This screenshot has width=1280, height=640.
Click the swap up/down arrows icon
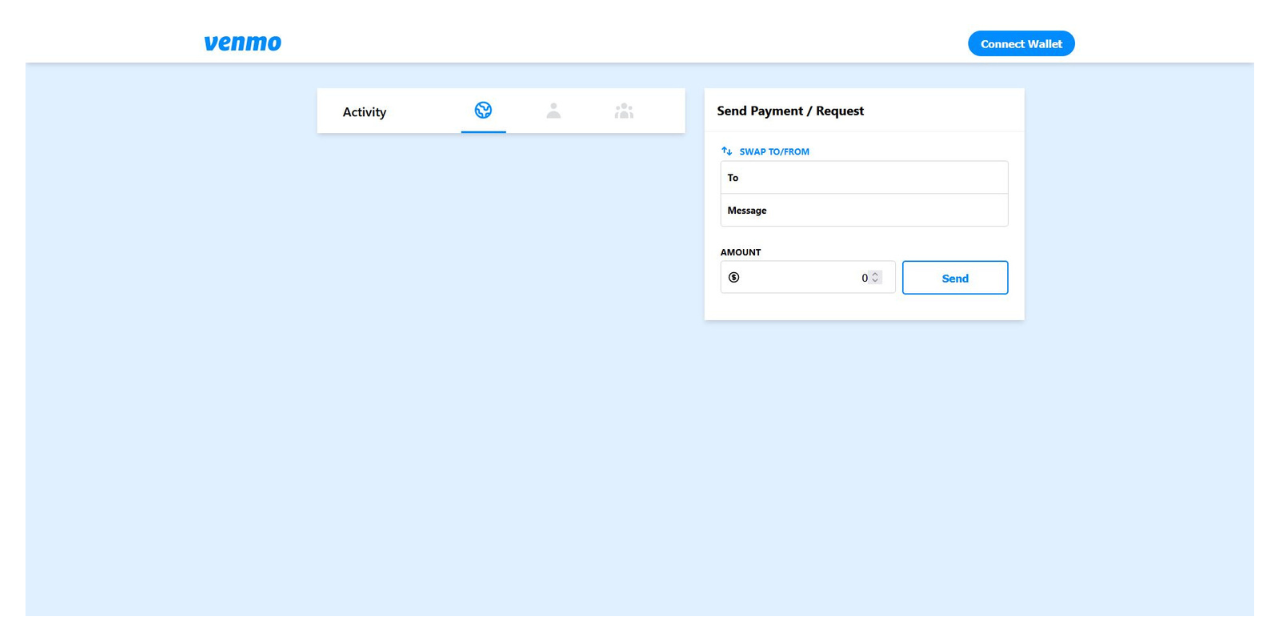[x=726, y=150]
